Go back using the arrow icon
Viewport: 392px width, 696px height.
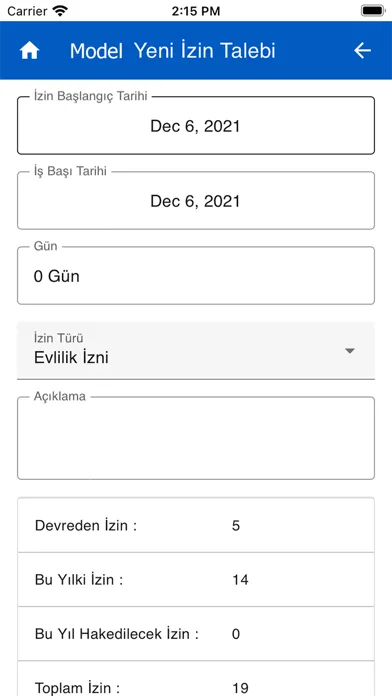tap(362, 51)
